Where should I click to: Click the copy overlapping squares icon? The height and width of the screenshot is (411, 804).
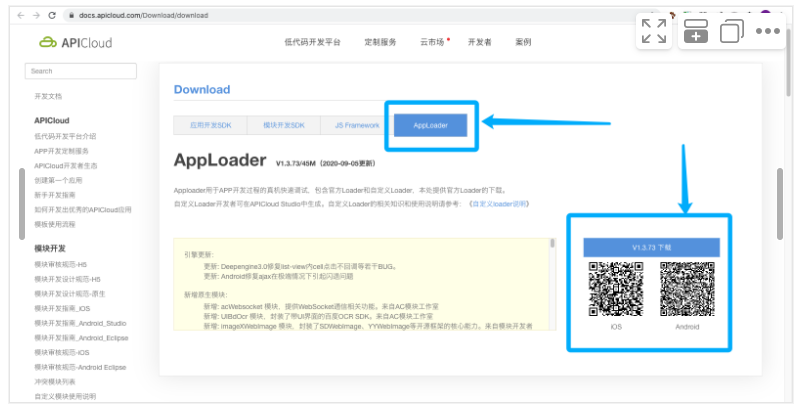pos(732,31)
